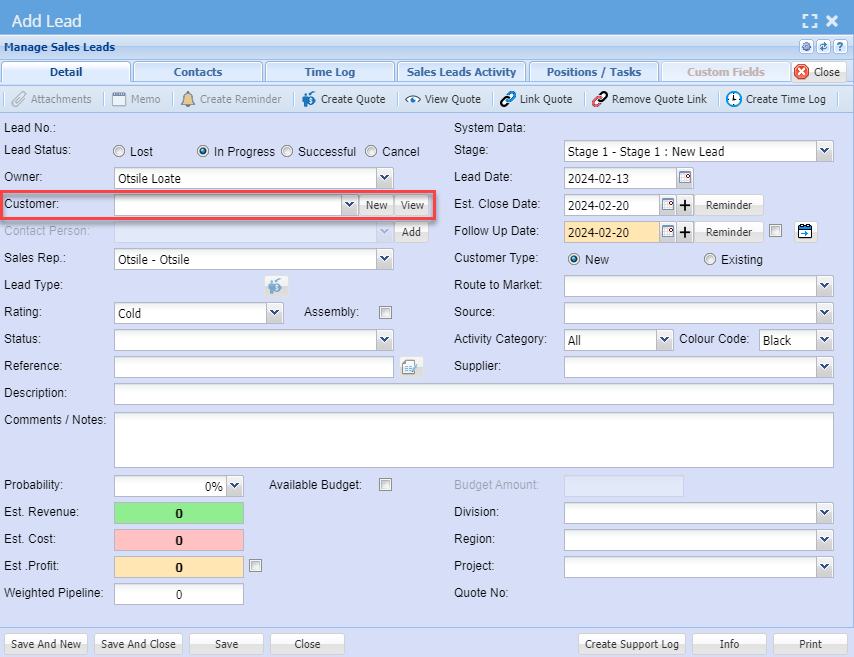Enable the Available Budget checkbox

(x=385, y=485)
